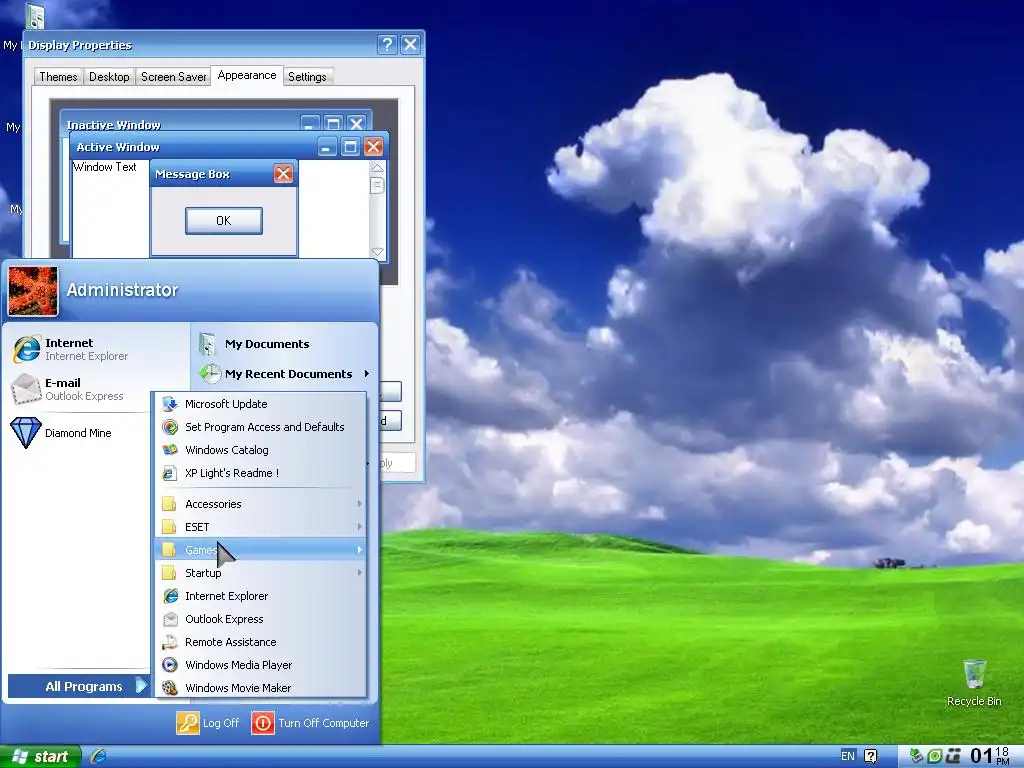Expand the Accessories folder submenu
The height and width of the screenshot is (768, 1024).
point(261,504)
